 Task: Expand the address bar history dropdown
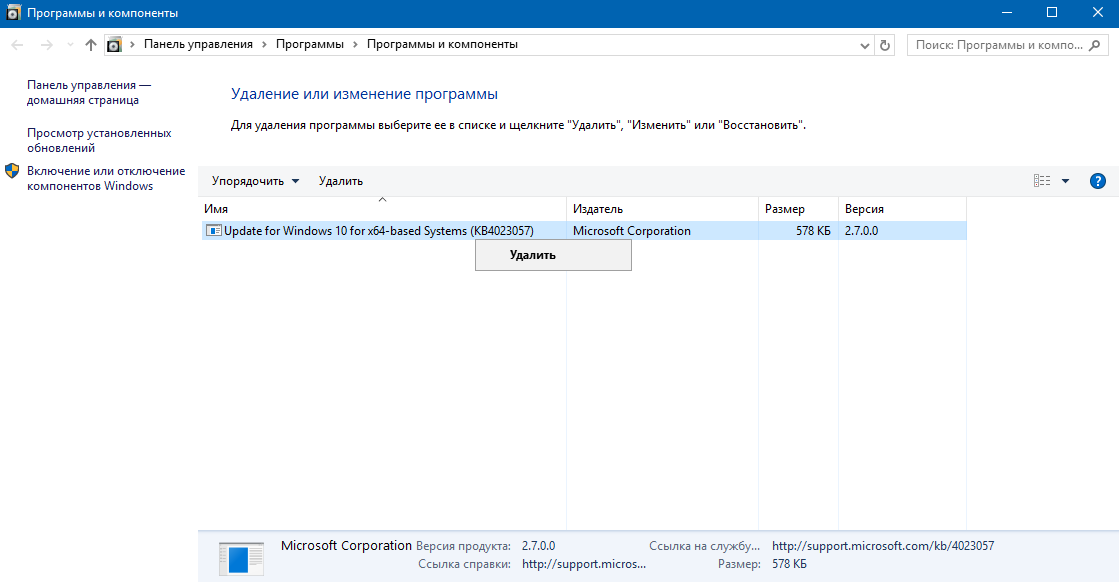point(865,45)
